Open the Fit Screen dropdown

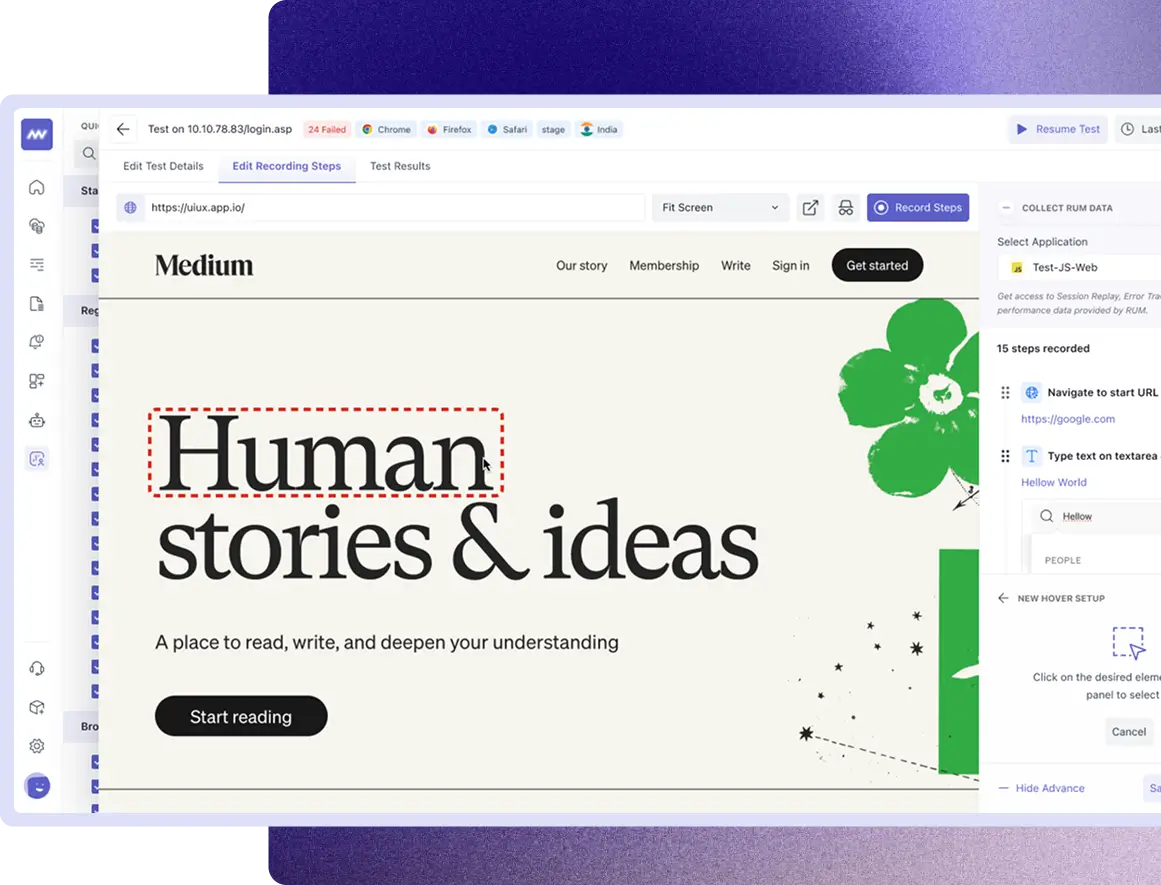point(719,208)
